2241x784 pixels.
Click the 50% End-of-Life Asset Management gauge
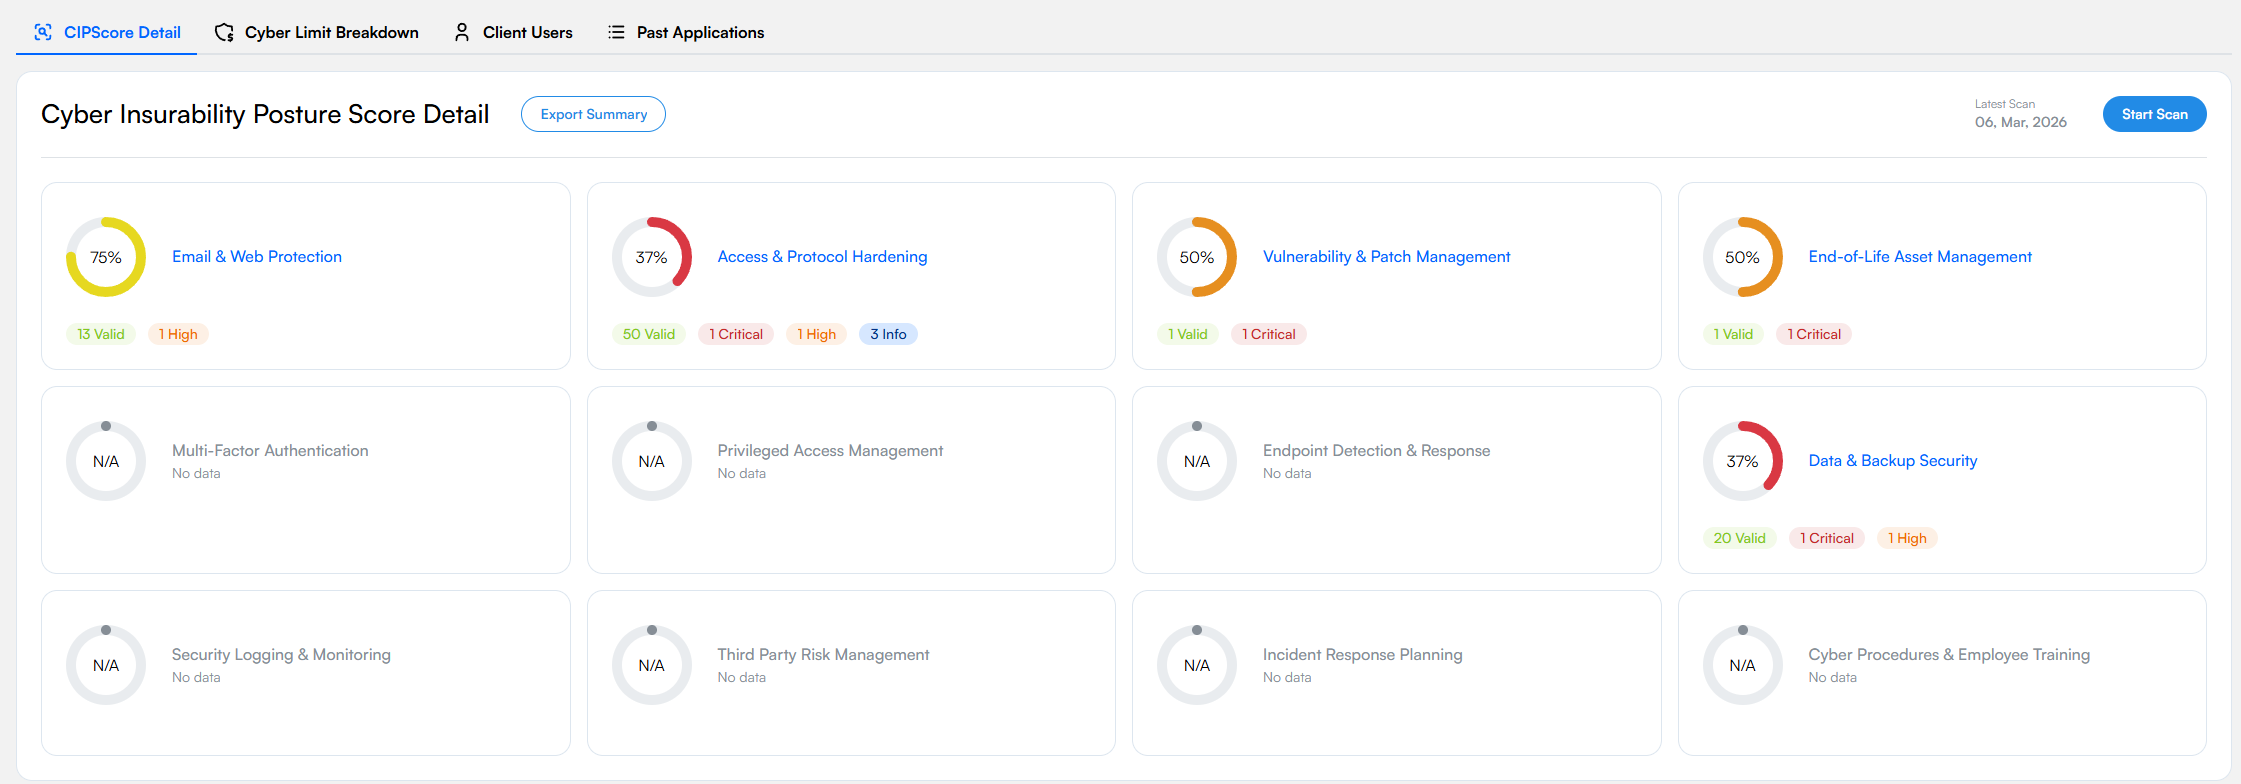click(x=1743, y=257)
